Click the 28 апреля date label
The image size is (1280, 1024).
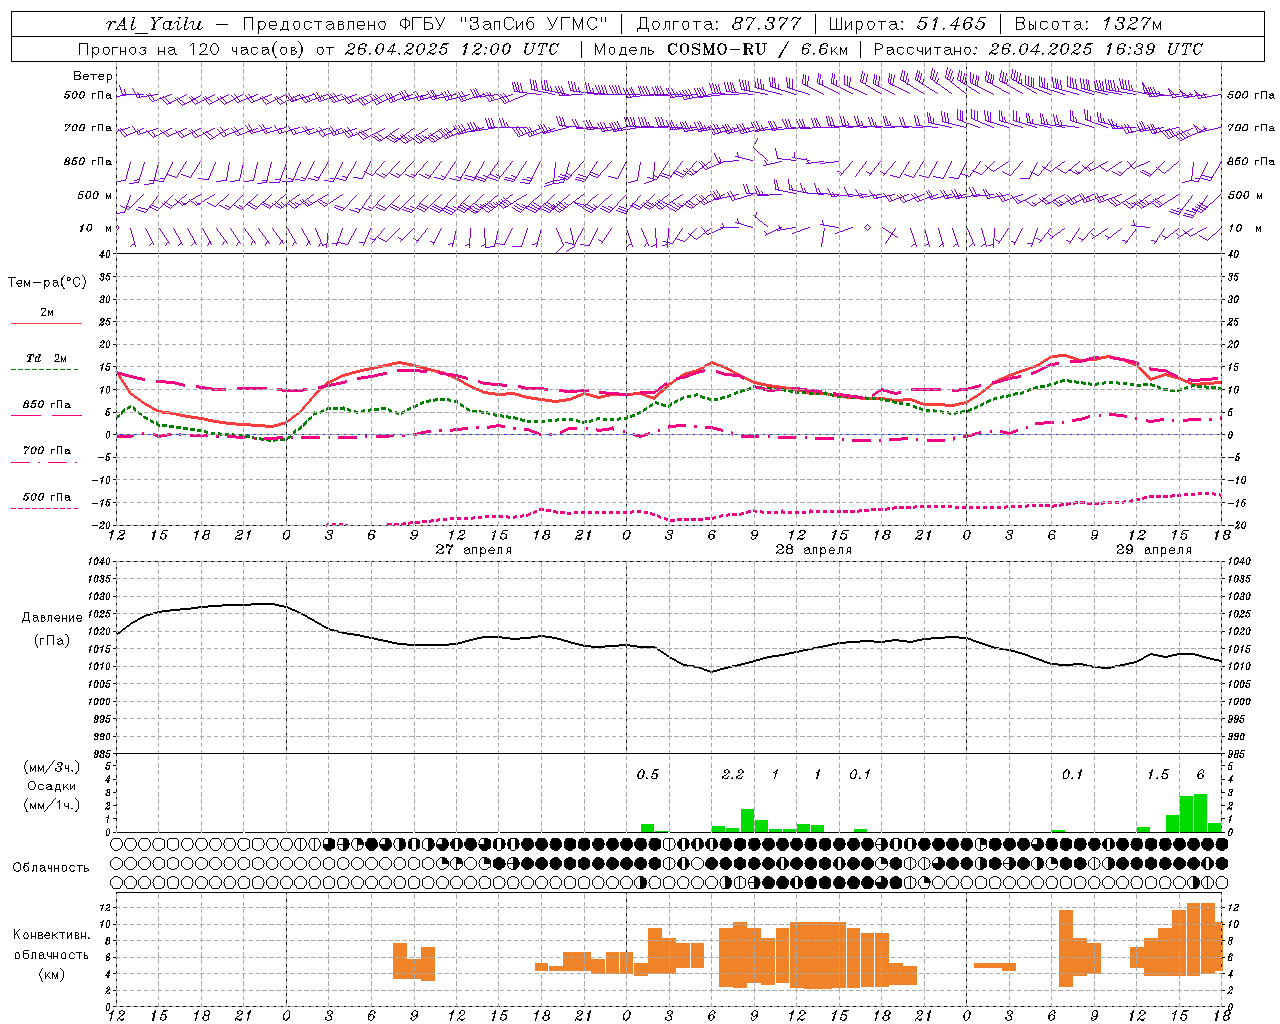click(814, 550)
